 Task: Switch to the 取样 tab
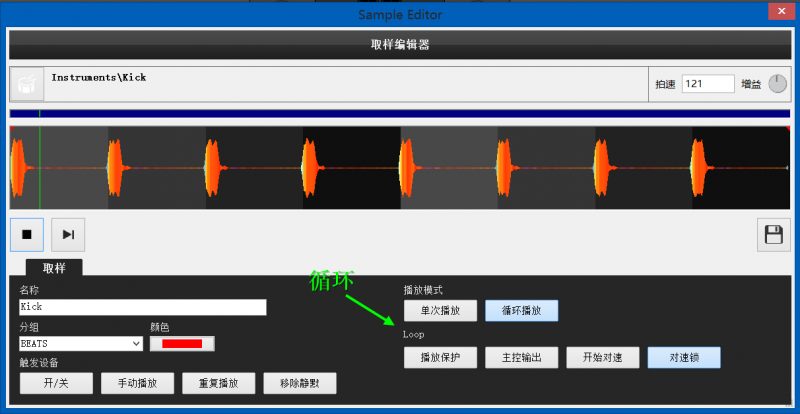point(54,268)
